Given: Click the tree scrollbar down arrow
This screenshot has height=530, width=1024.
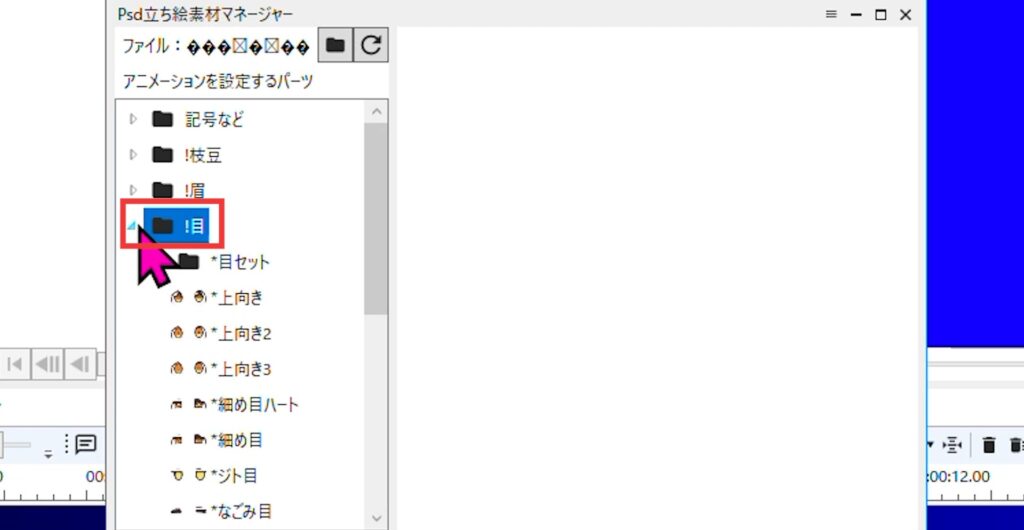Looking at the screenshot, I should click(377, 517).
